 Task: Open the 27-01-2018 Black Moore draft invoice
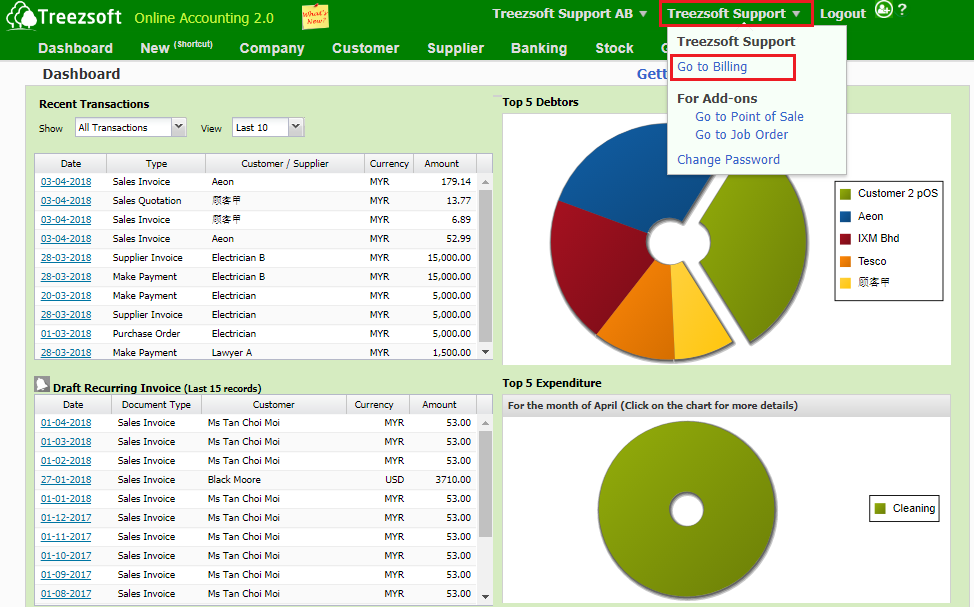66,480
